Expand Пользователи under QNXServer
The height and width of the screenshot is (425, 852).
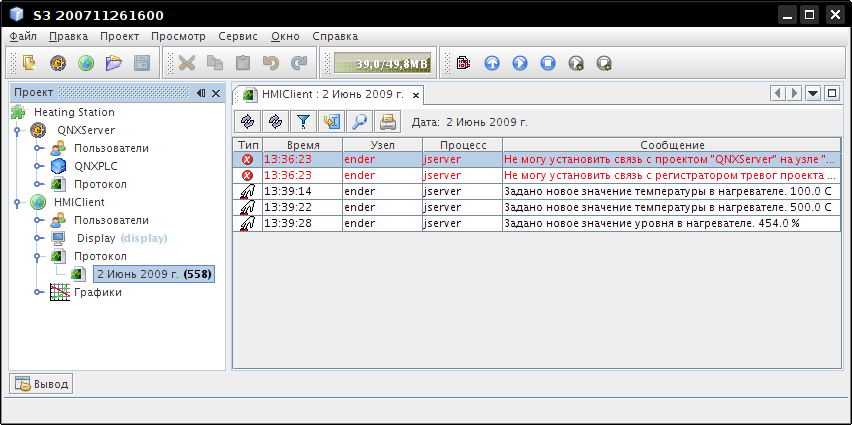[37, 148]
